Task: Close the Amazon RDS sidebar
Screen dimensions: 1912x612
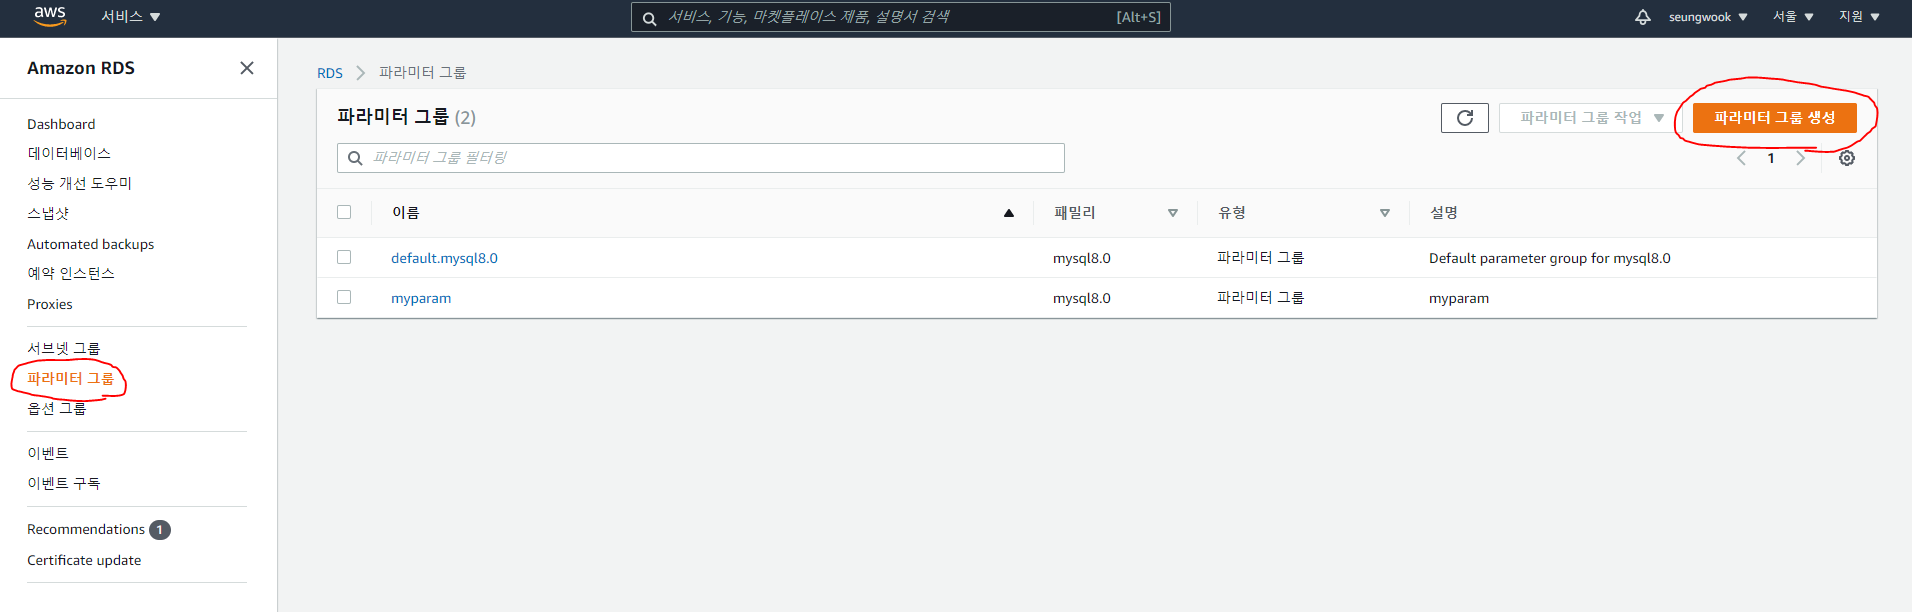Action: click(247, 68)
